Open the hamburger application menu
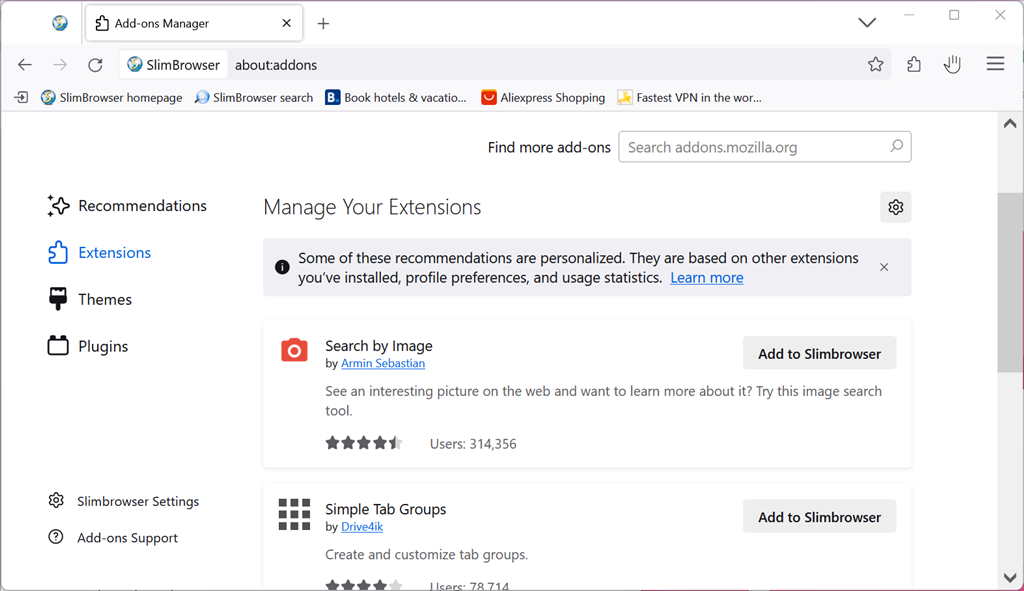This screenshot has width=1024, height=591. point(995,64)
